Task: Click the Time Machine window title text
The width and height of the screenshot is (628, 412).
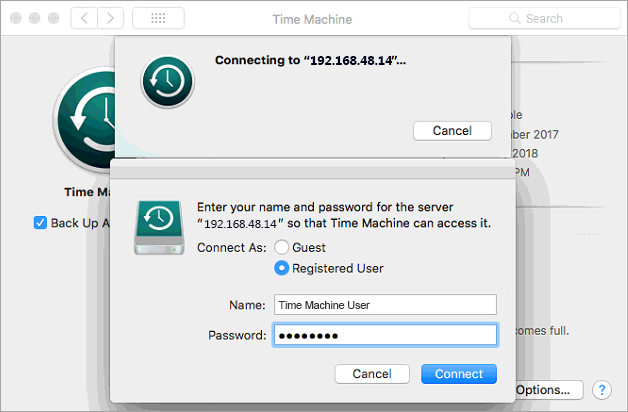Action: [312, 19]
